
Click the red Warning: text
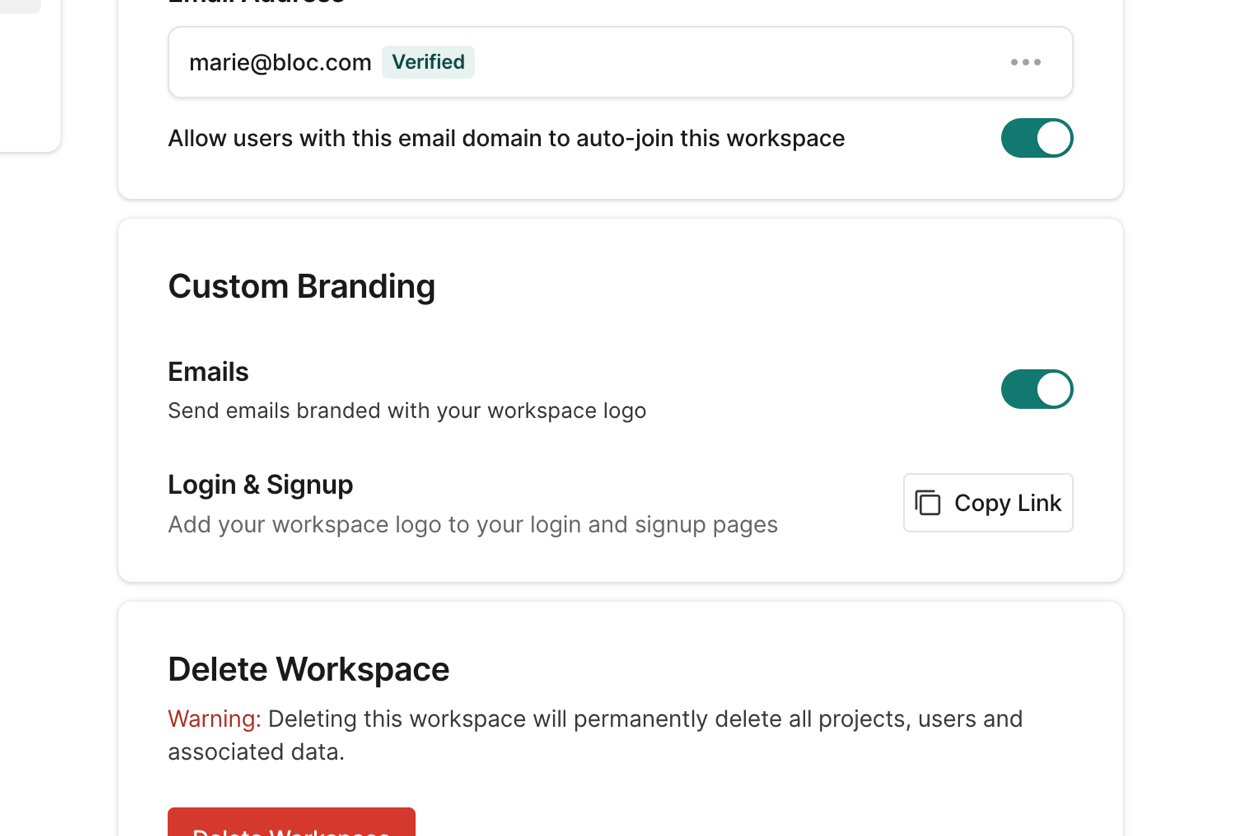click(x=214, y=719)
